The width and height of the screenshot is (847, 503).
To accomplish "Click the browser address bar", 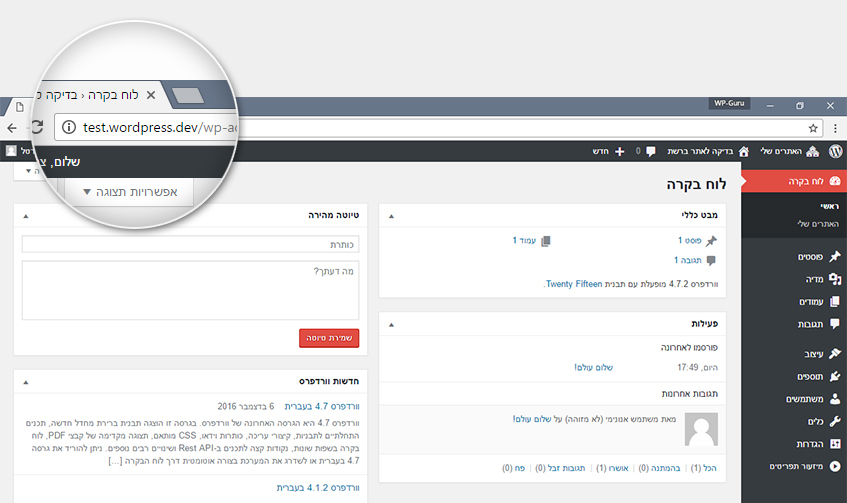I will (x=438, y=128).
